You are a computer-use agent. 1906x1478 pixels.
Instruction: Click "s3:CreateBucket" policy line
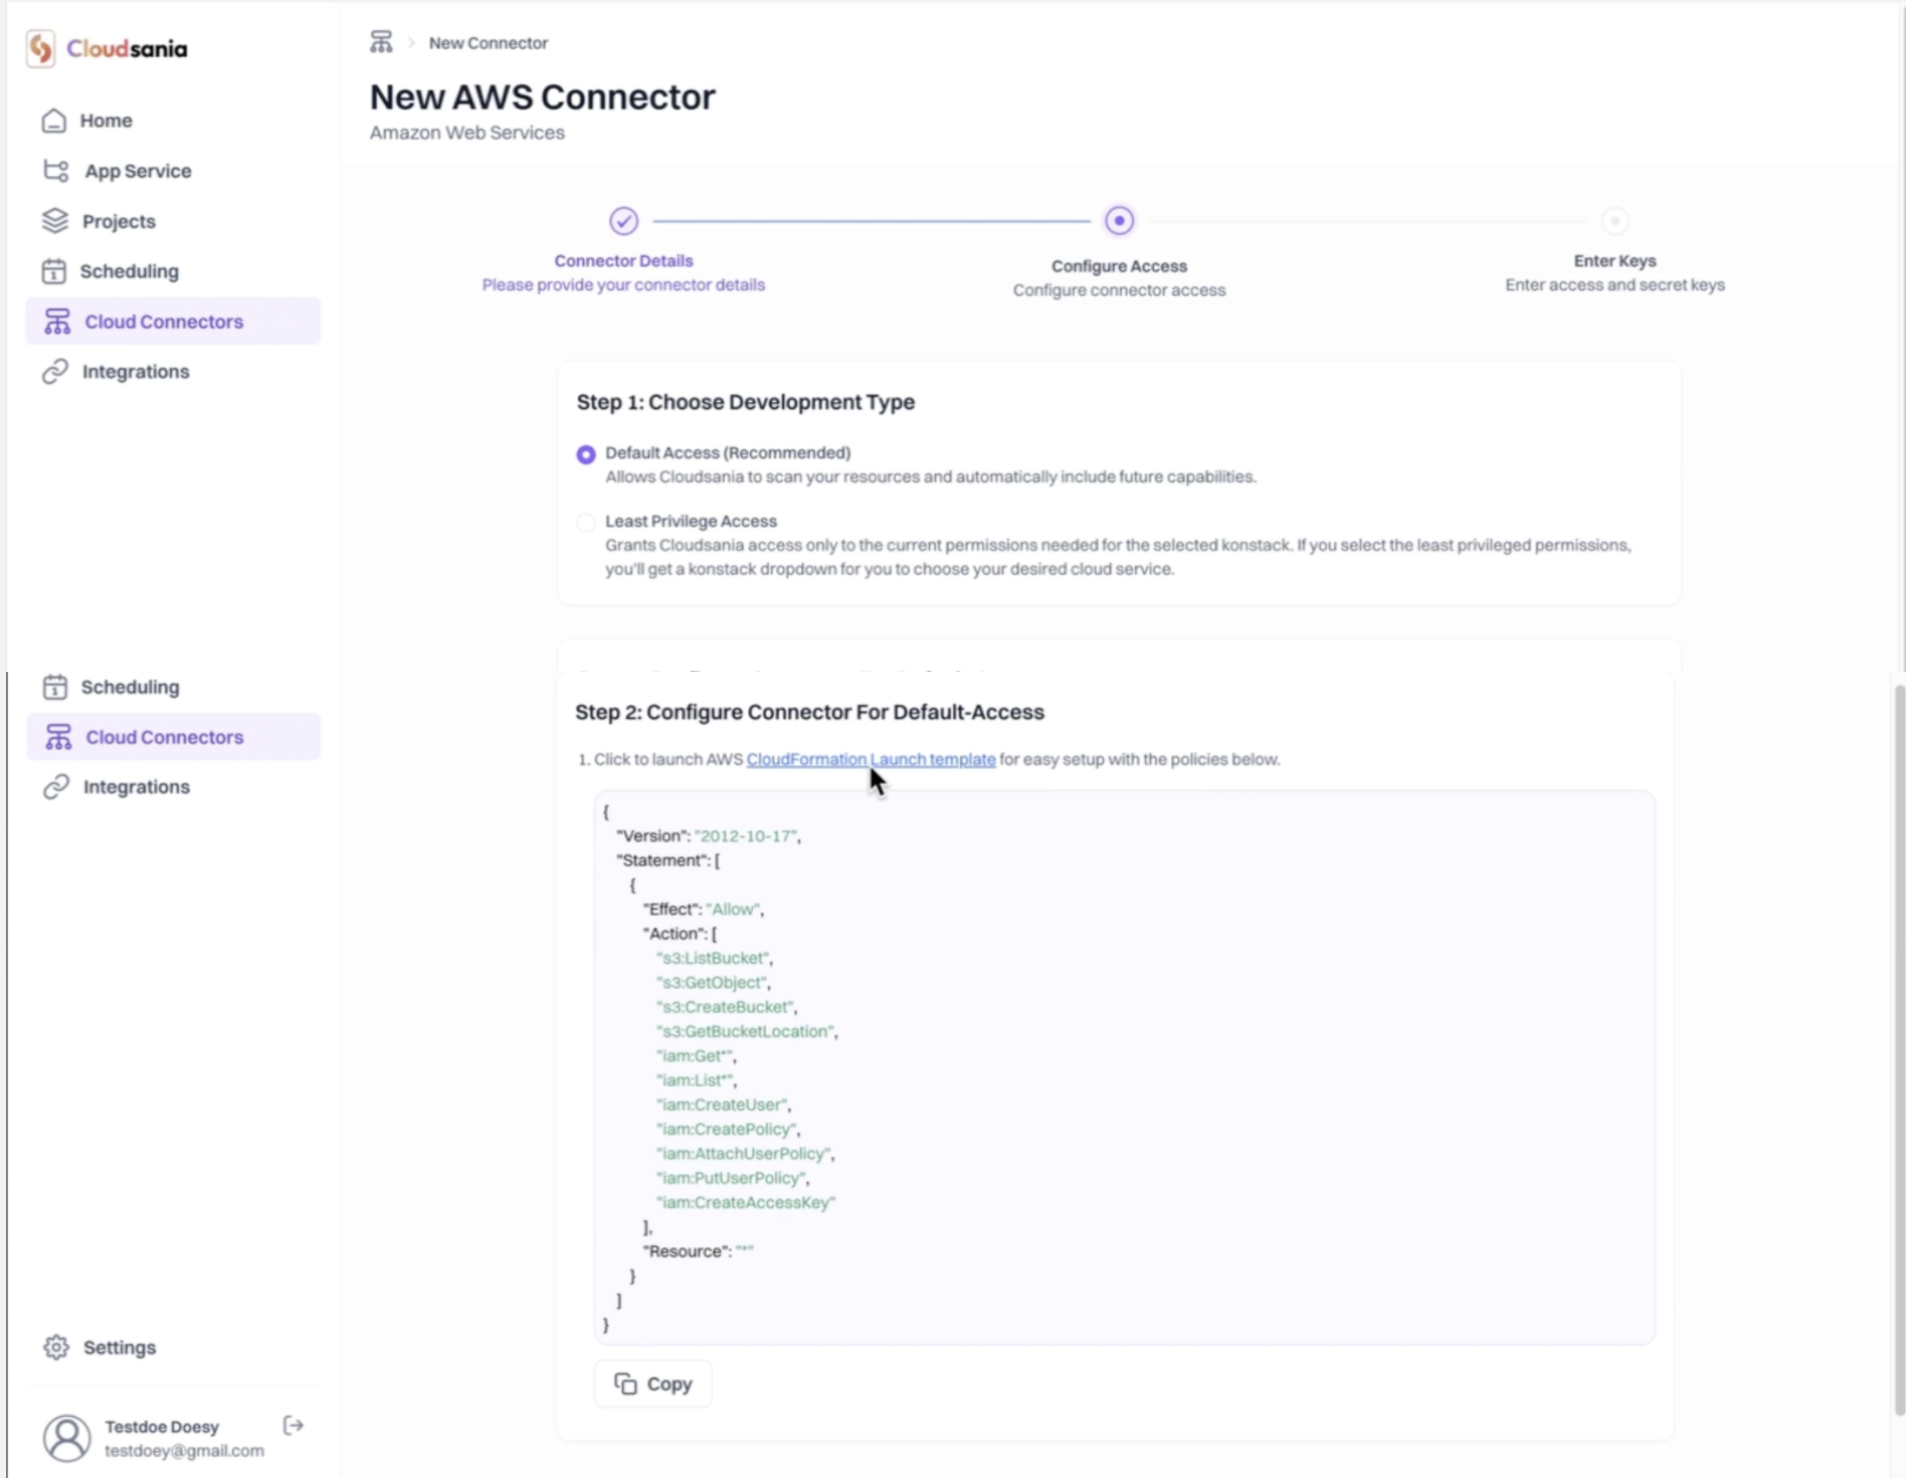tap(726, 1007)
